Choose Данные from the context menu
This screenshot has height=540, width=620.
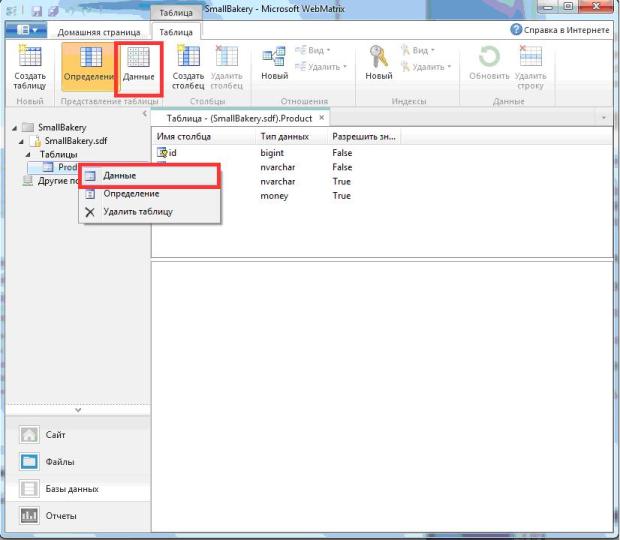pyautogui.click(x=149, y=176)
